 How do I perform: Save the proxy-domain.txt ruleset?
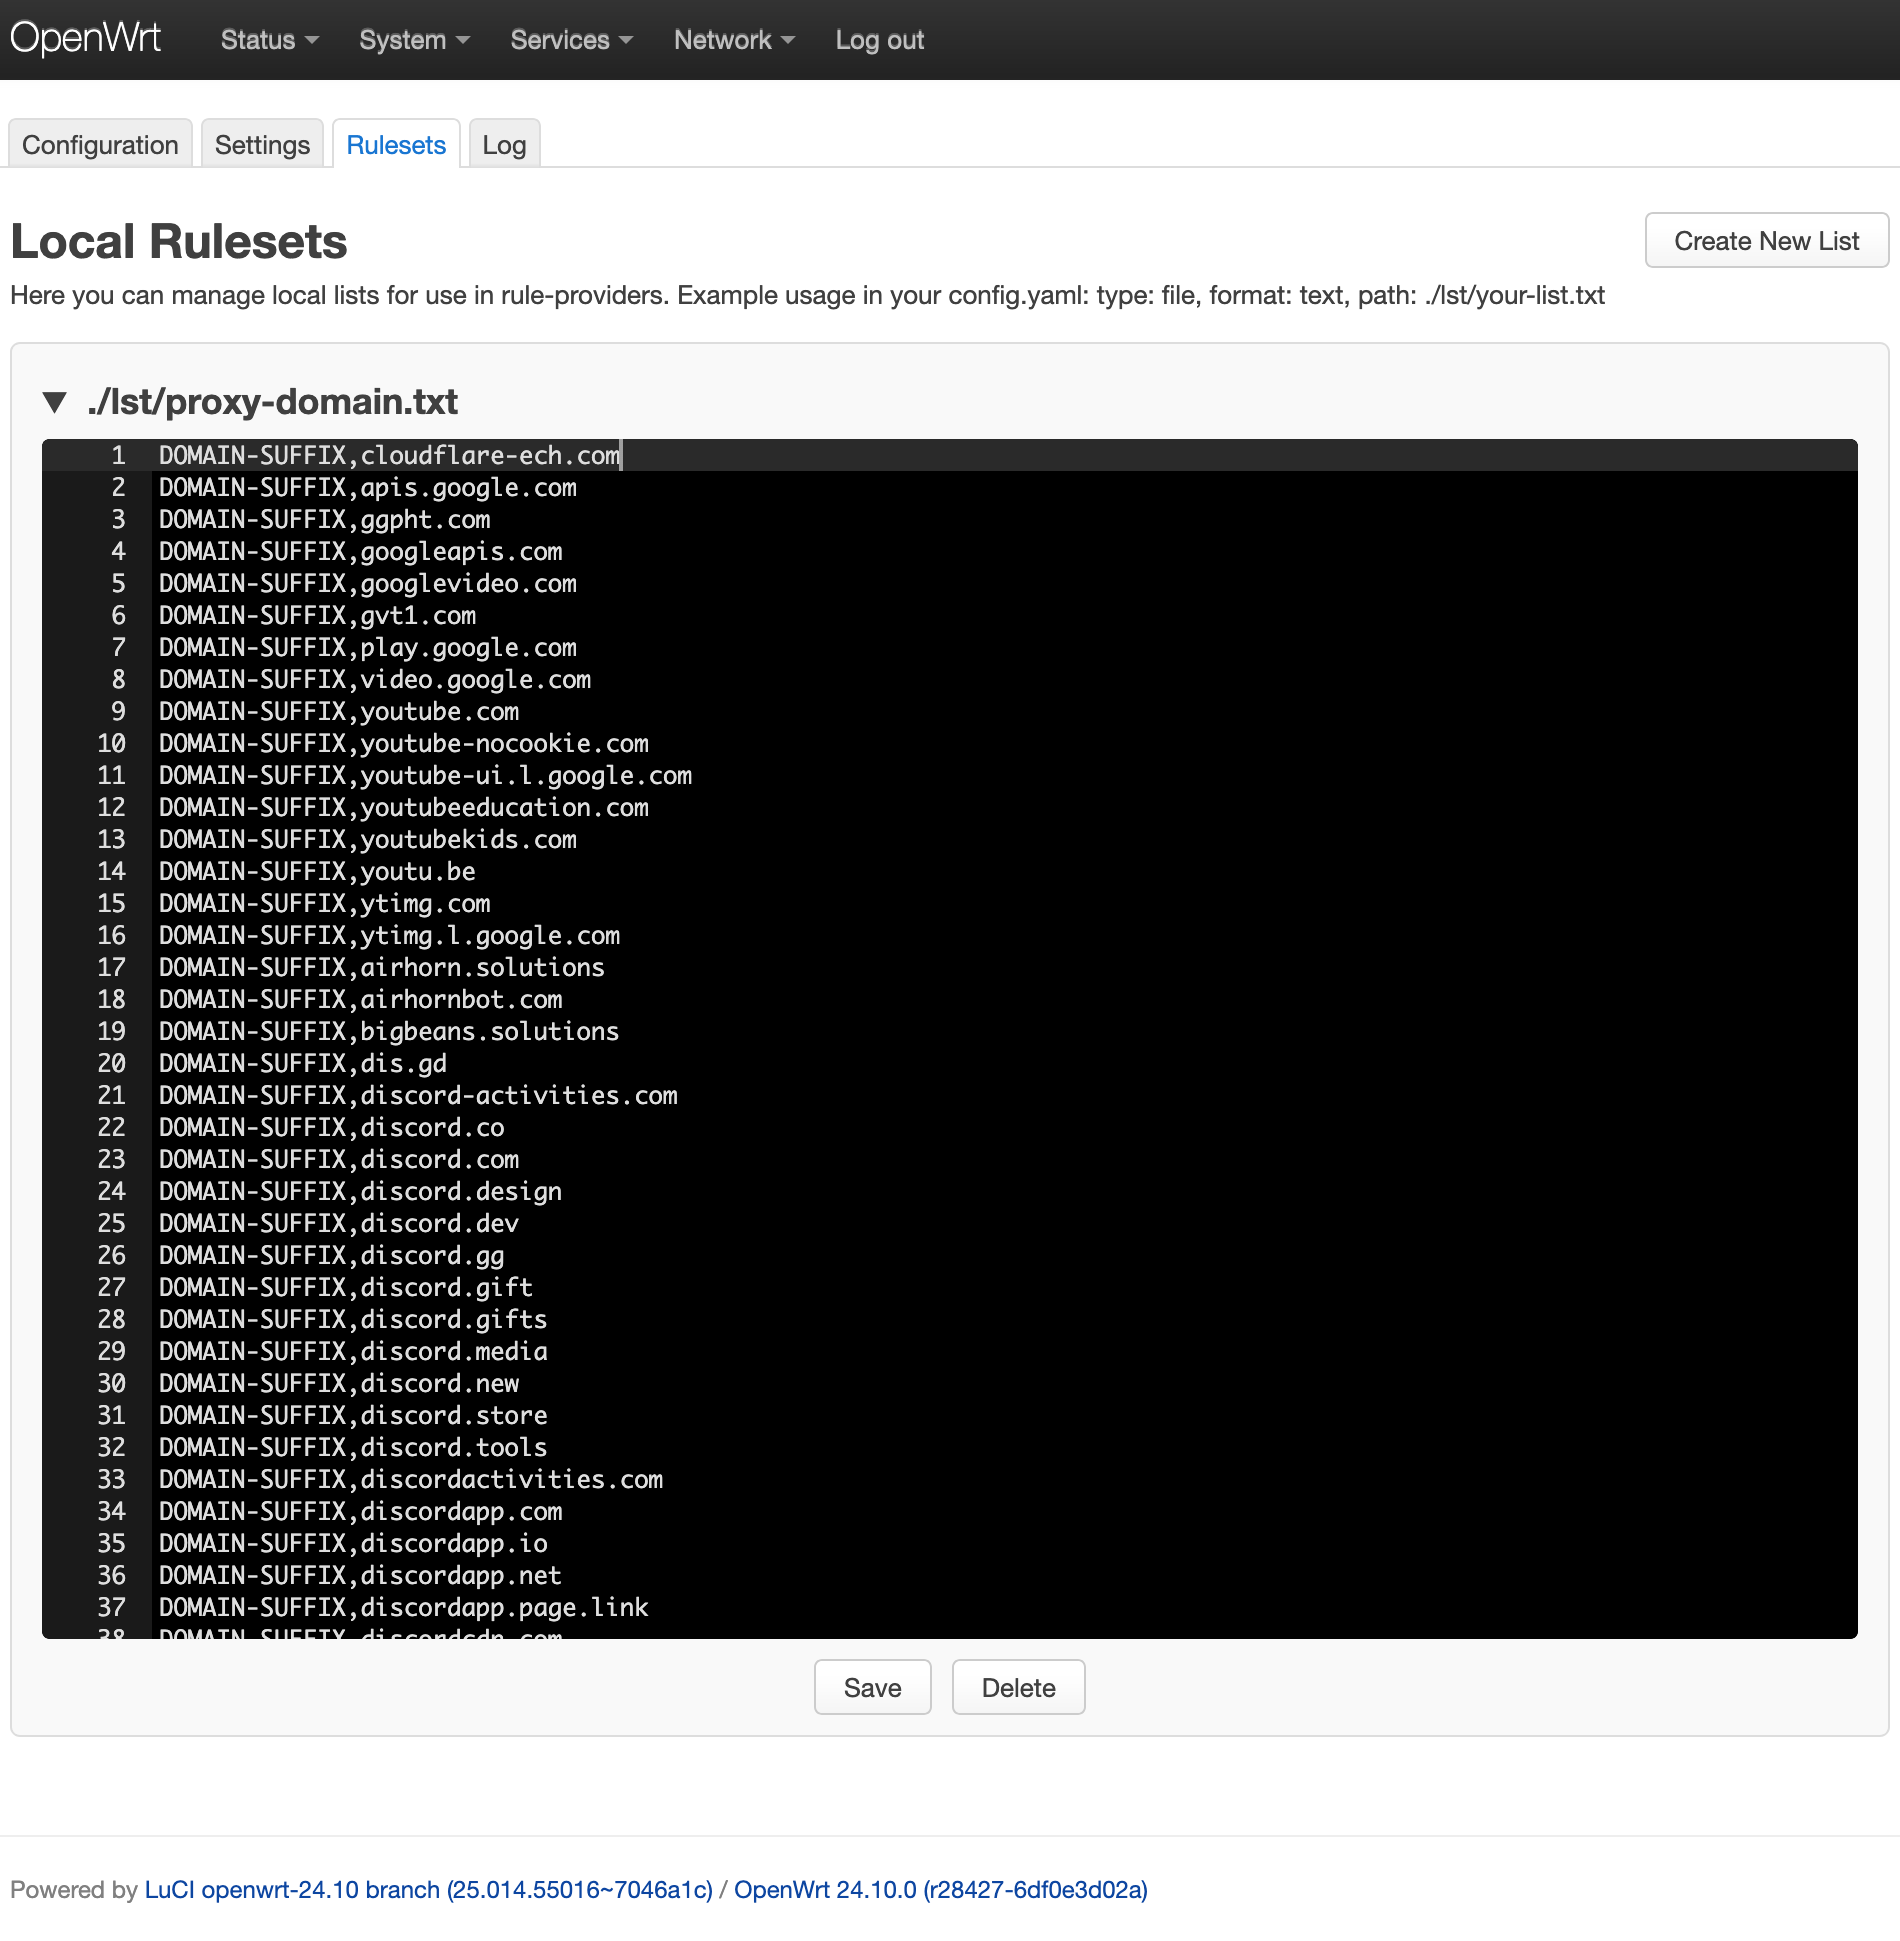(x=872, y=1687)
